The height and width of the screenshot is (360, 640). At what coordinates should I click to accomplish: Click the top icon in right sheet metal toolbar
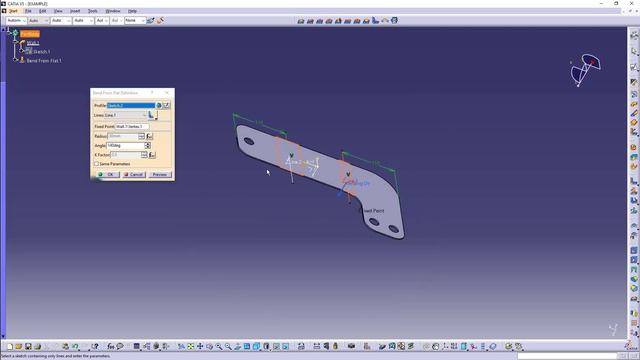point(634,36)
